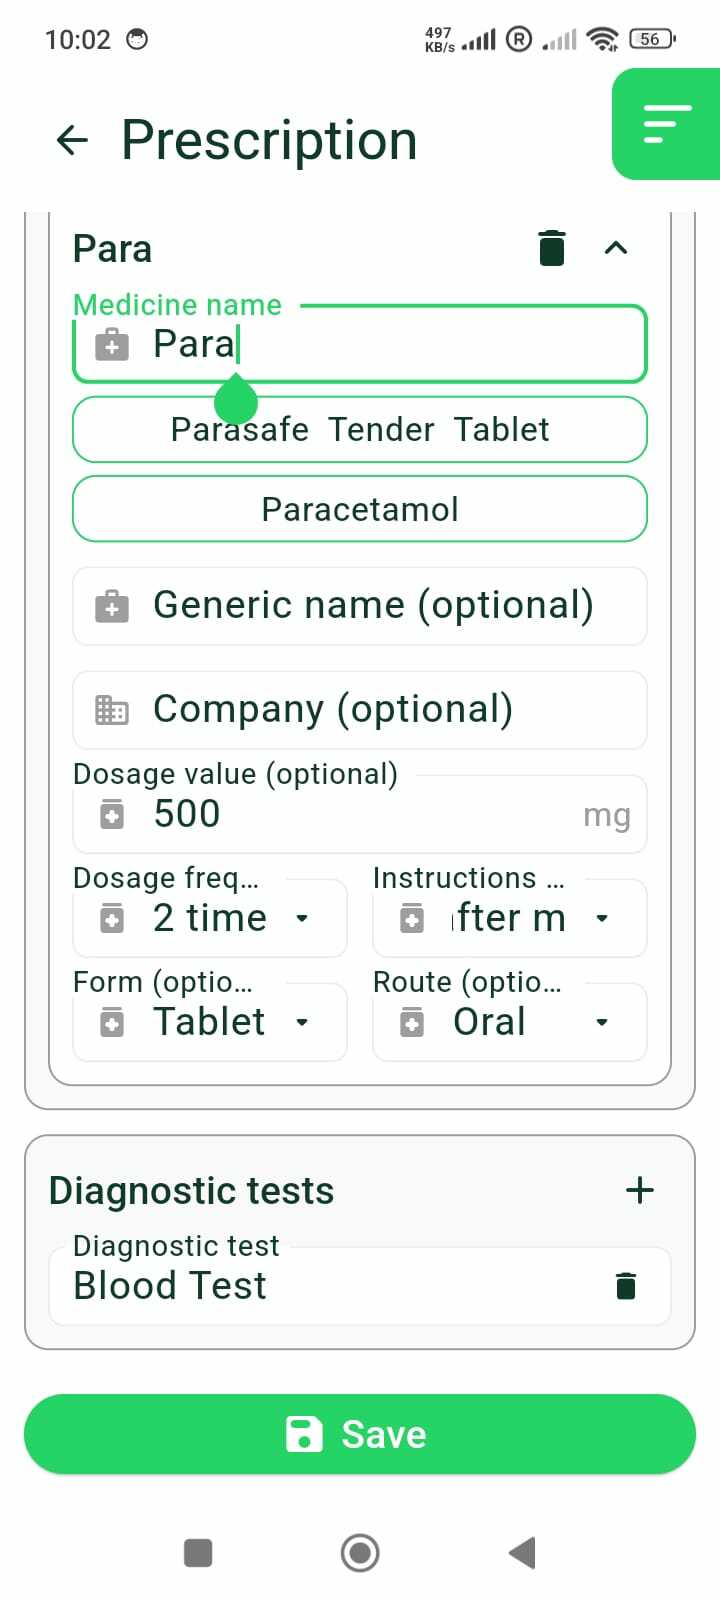
Task: Remove the Blood Test diagnostic entry
Action: 626,1286
